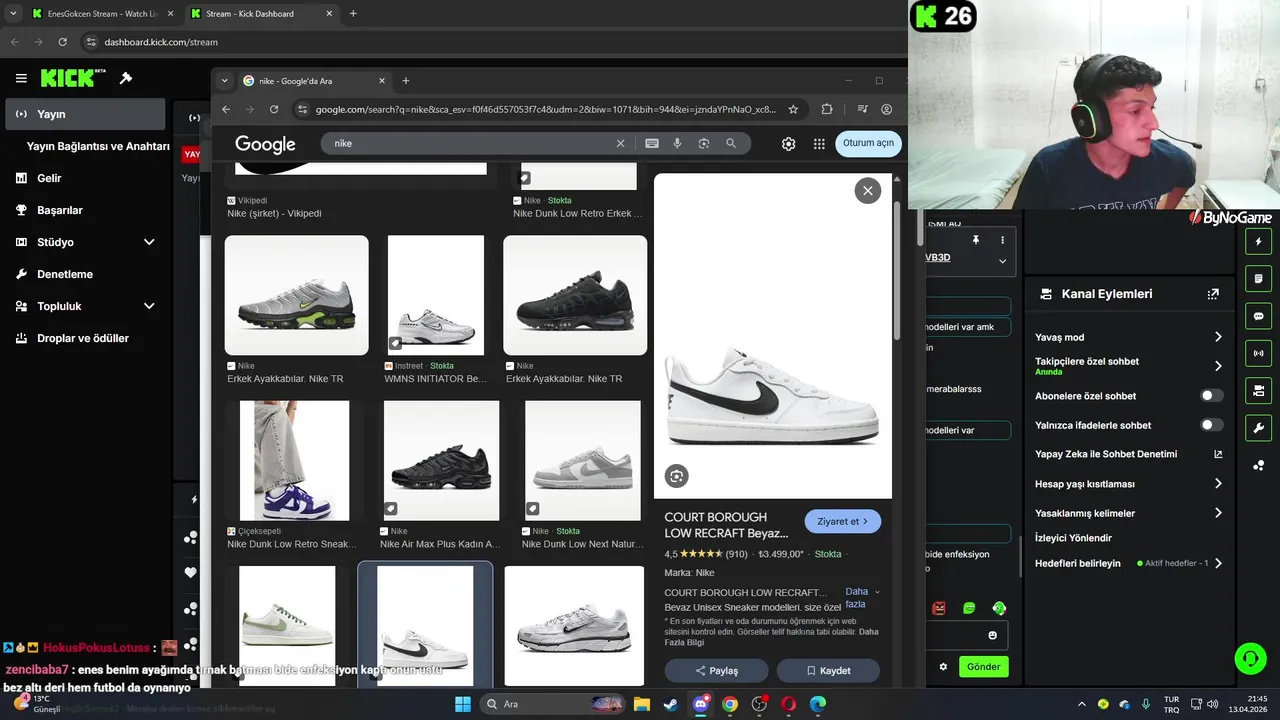The image size is (1280, 720).
Task: Close the shoe image preview panel
Action: [867, 190]
